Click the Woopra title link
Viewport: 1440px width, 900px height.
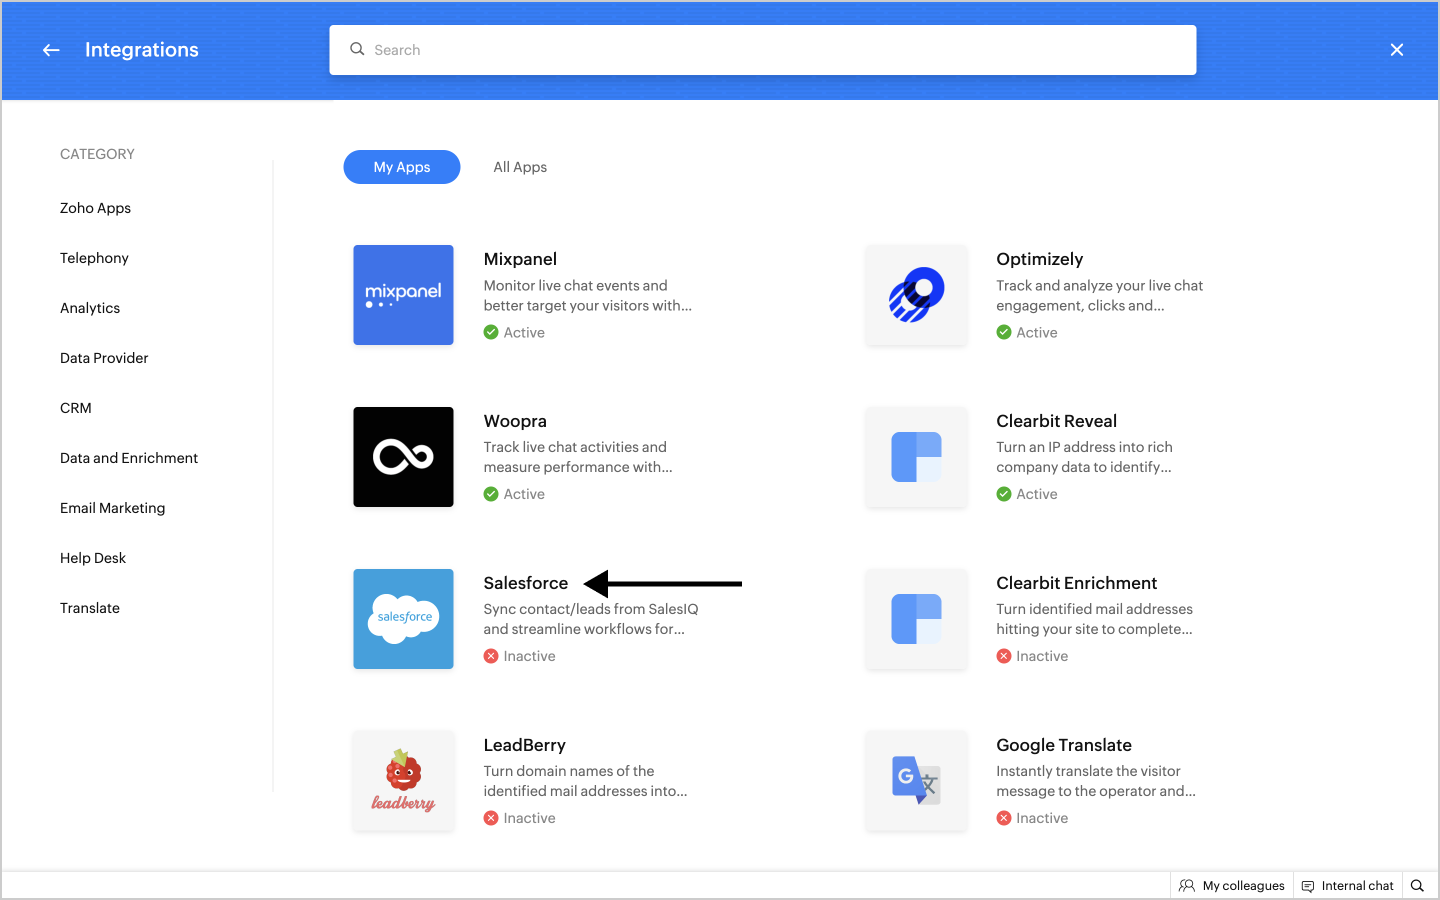point(515,421)
